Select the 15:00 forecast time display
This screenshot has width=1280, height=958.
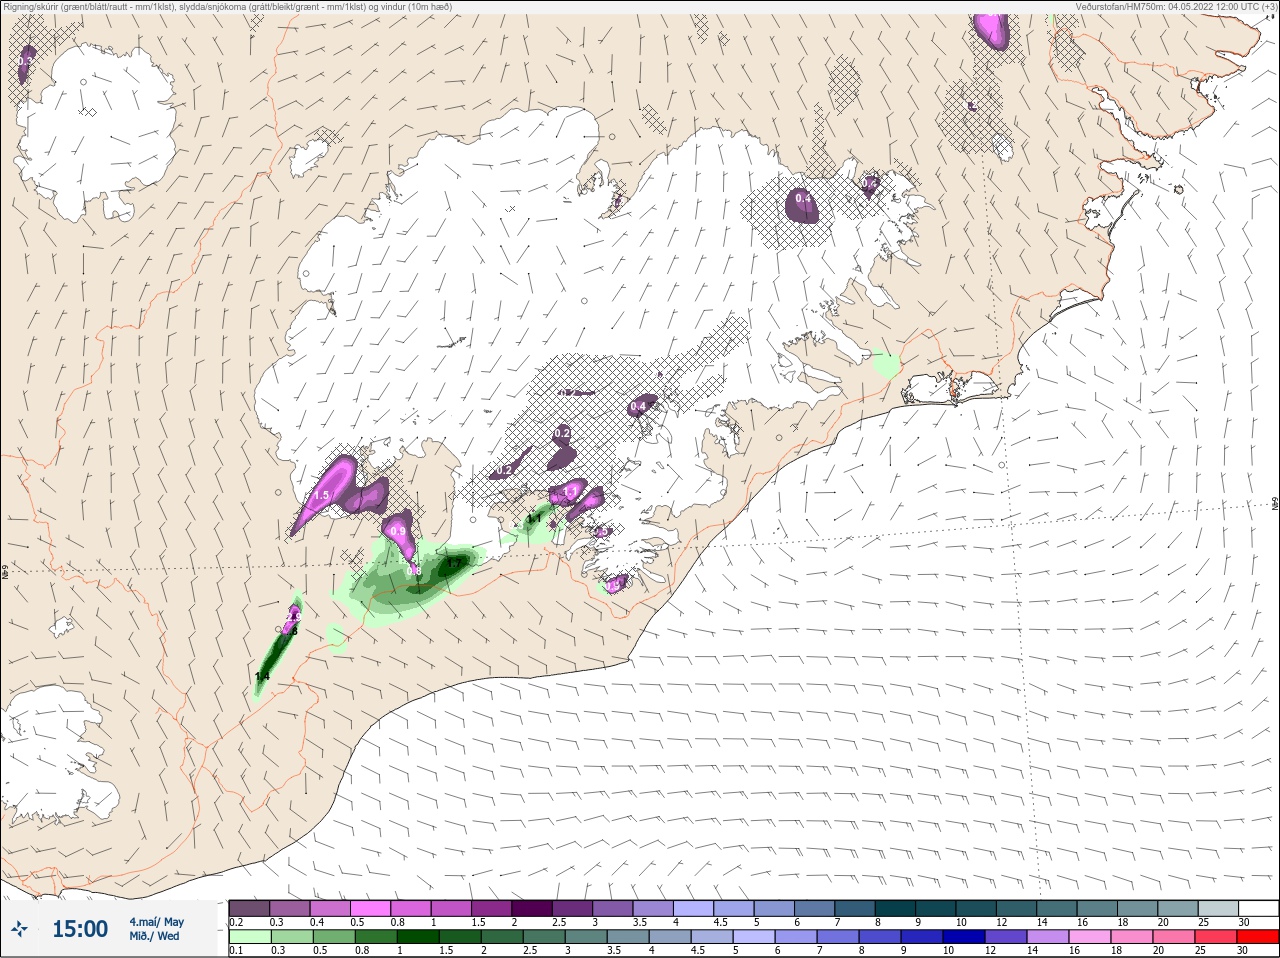tap(79, 929)
